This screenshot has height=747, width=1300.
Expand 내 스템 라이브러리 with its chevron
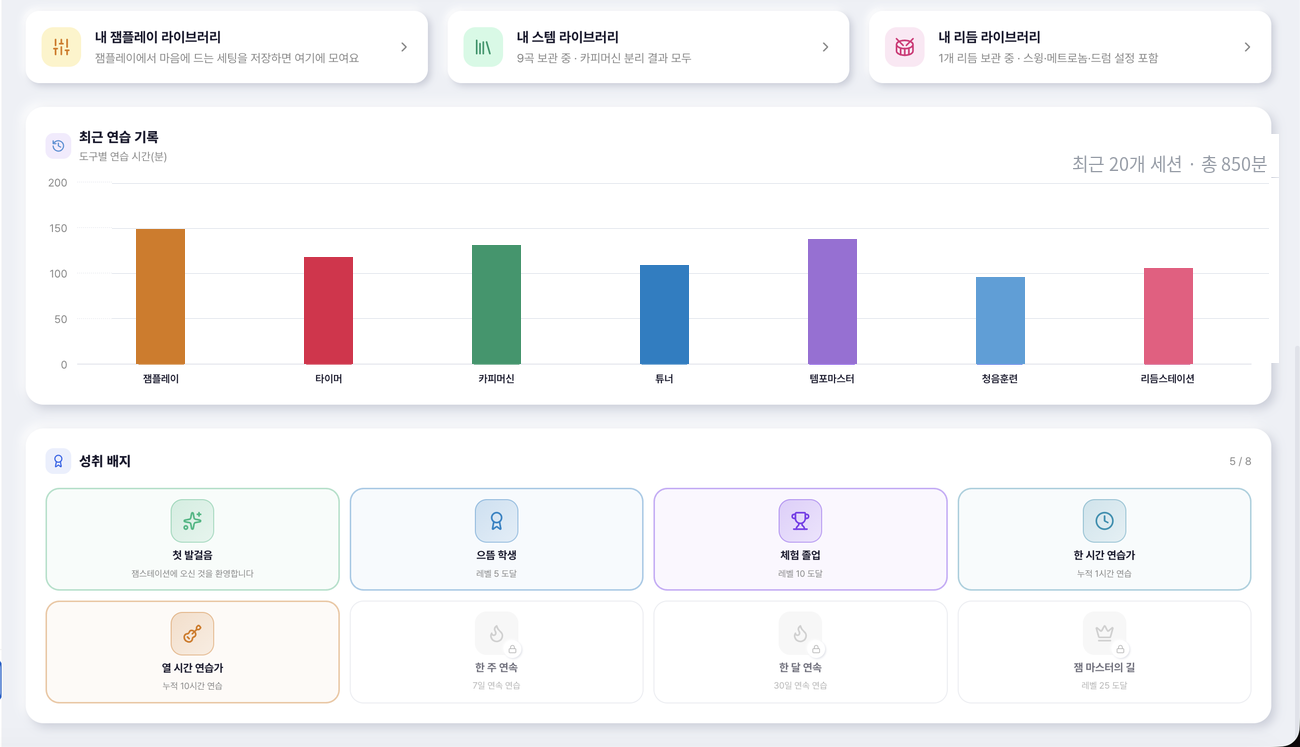(825, 47)
